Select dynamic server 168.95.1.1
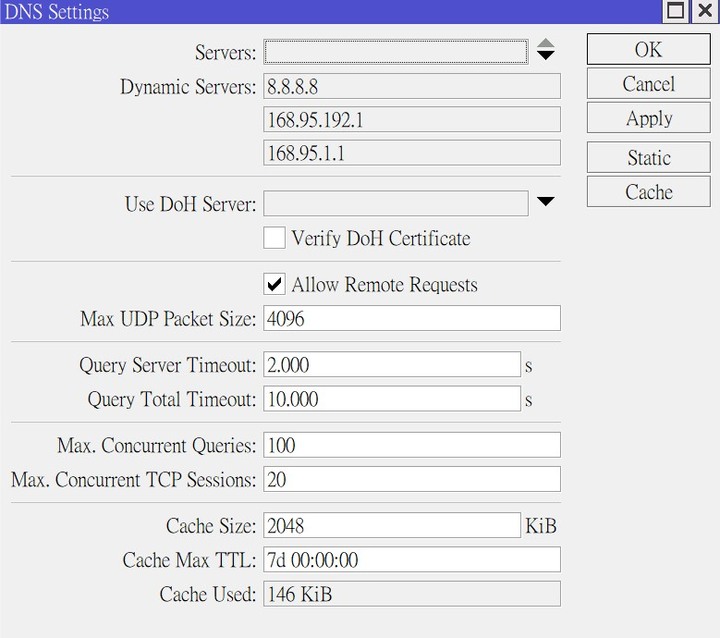The height and width of the screenshot is (638, 720). (x=412, y=153)
